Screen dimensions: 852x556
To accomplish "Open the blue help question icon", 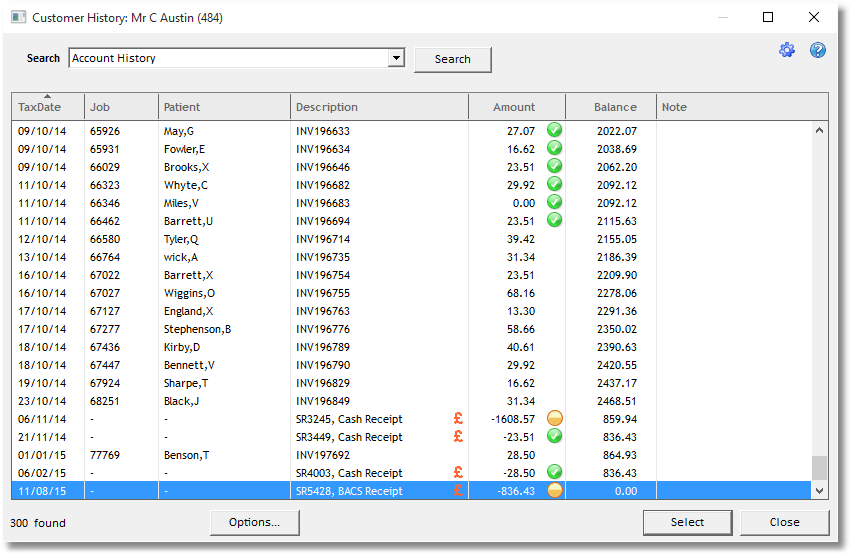I will [x=817, y=50].
